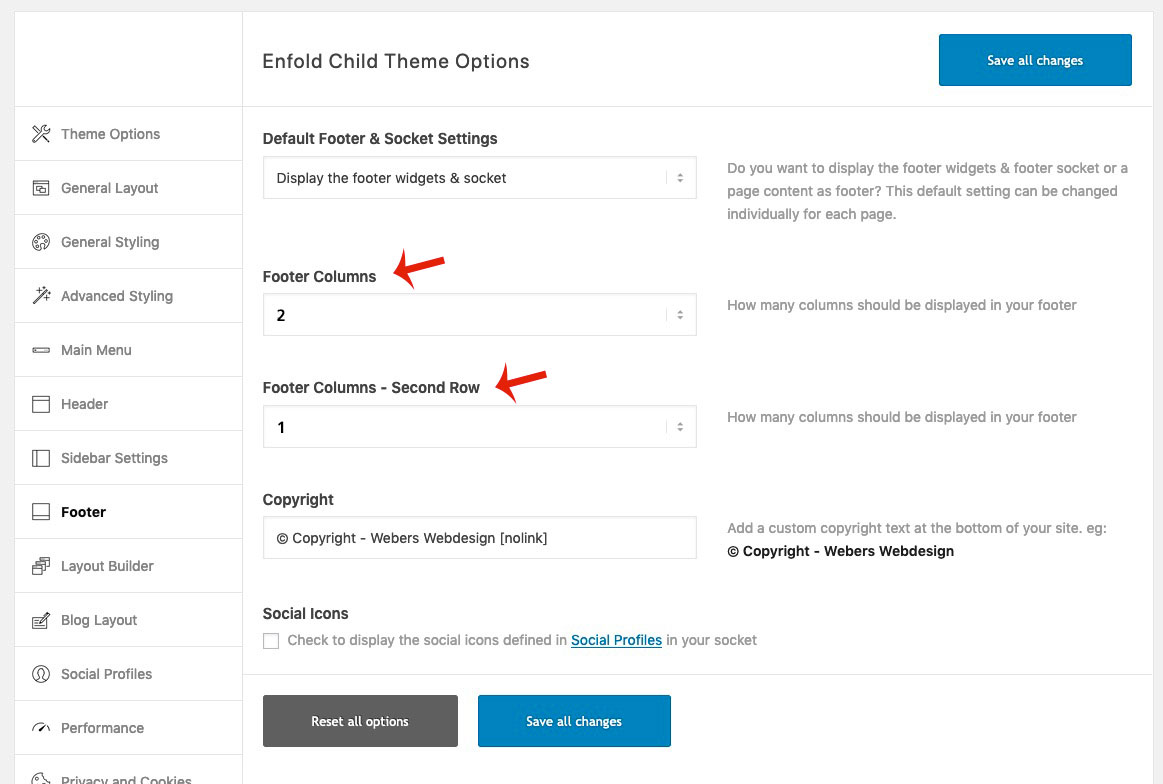
Task: Open Sidebar Settings section
Action: pyautogui.click(x=128, y=458)
